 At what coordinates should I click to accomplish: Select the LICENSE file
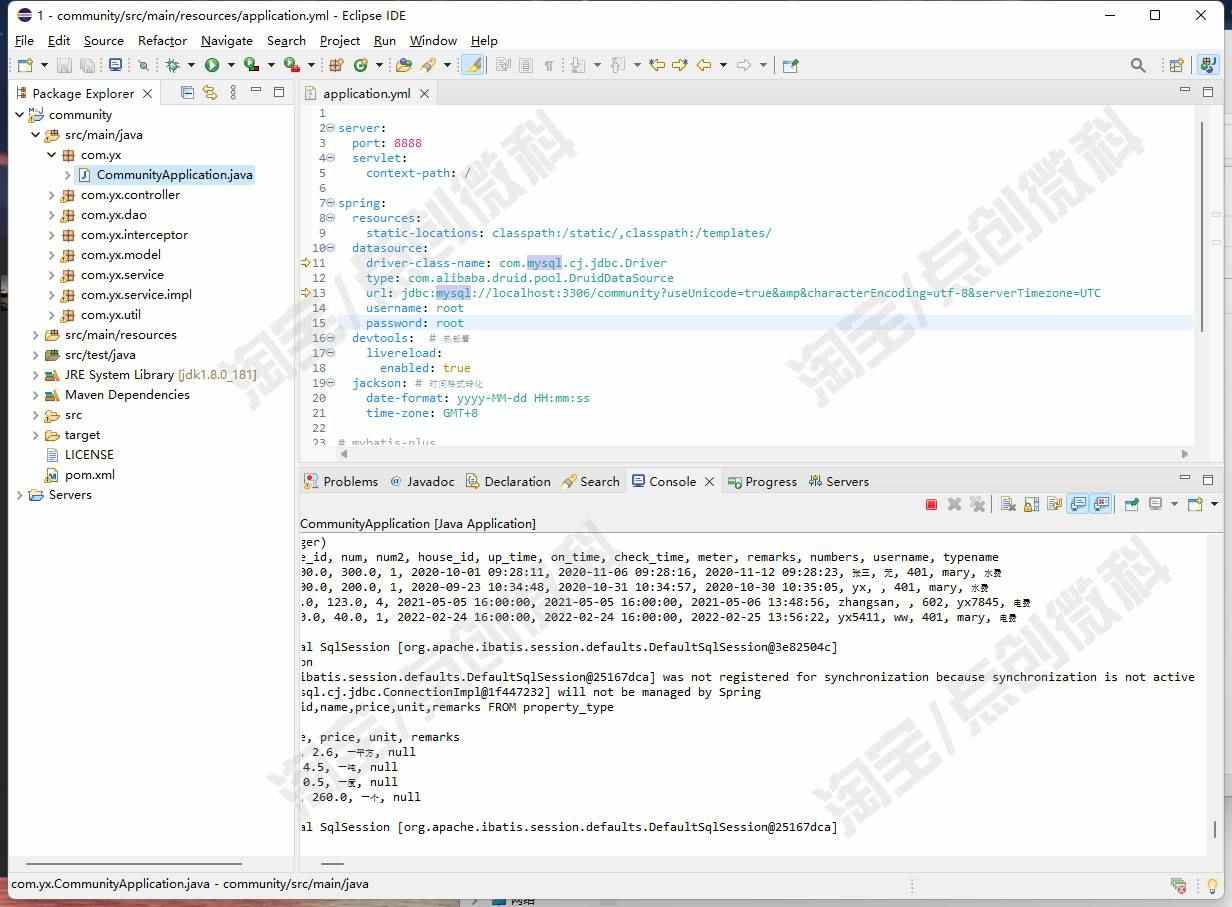(x=89, y=455)
